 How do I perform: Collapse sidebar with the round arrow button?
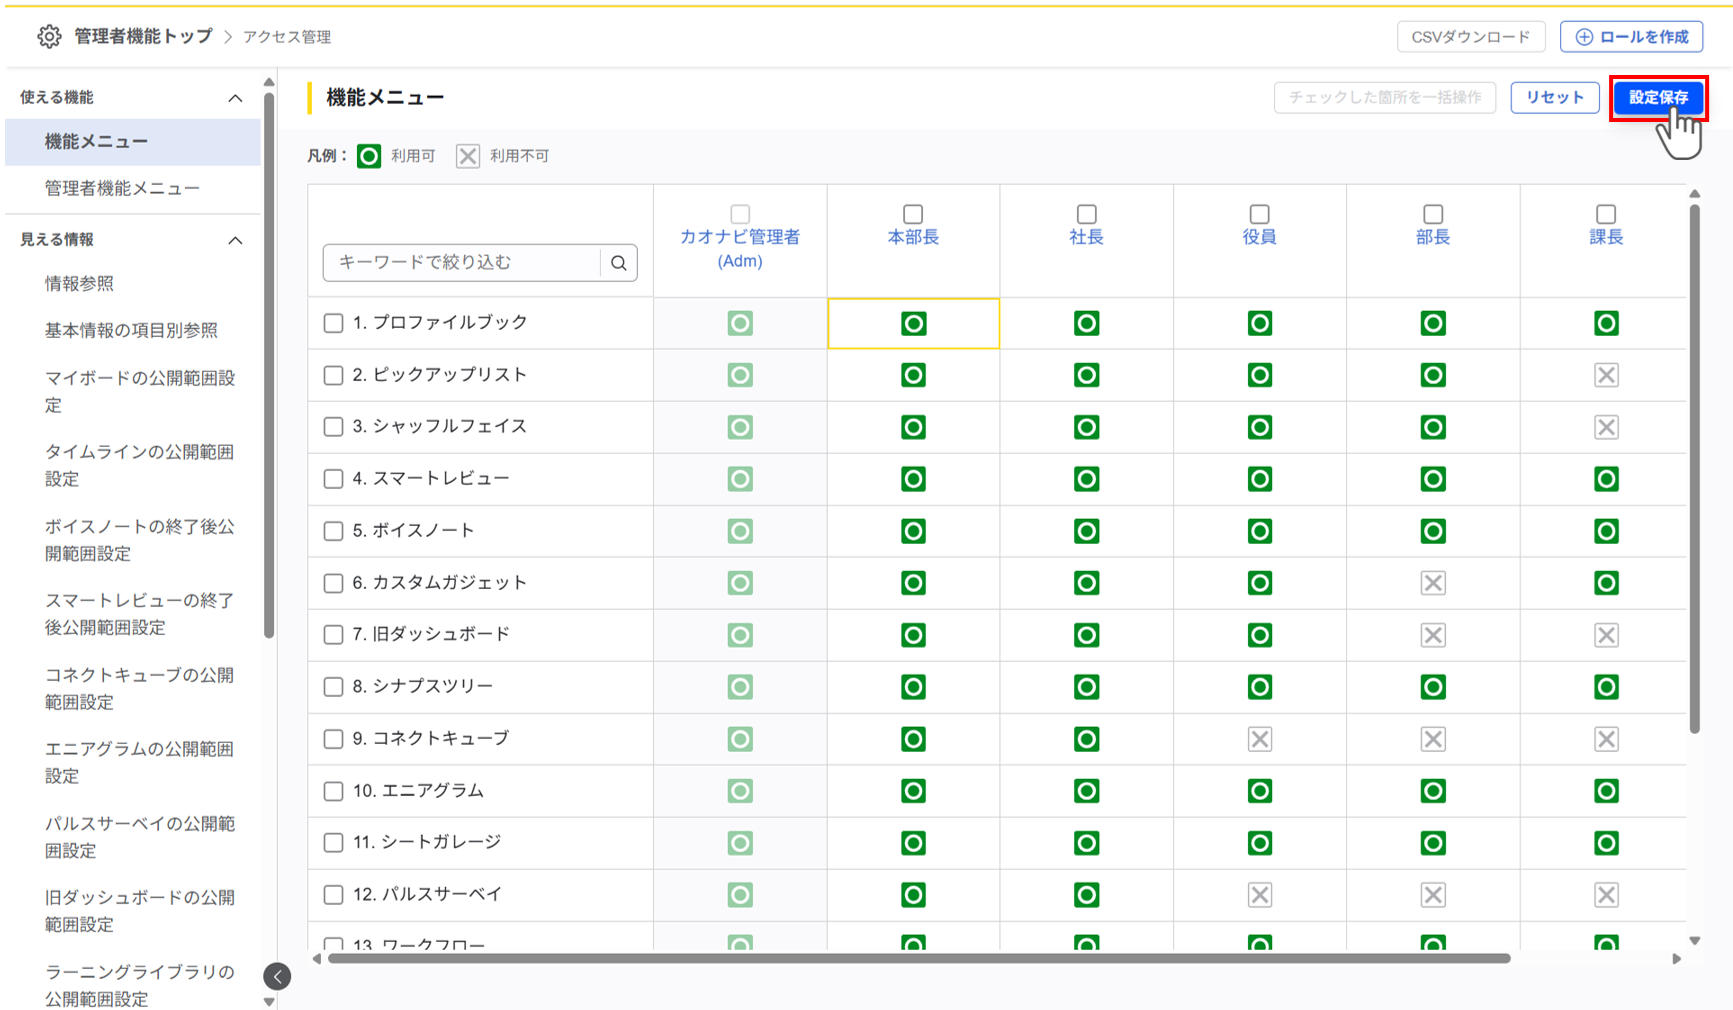point(277,976)
